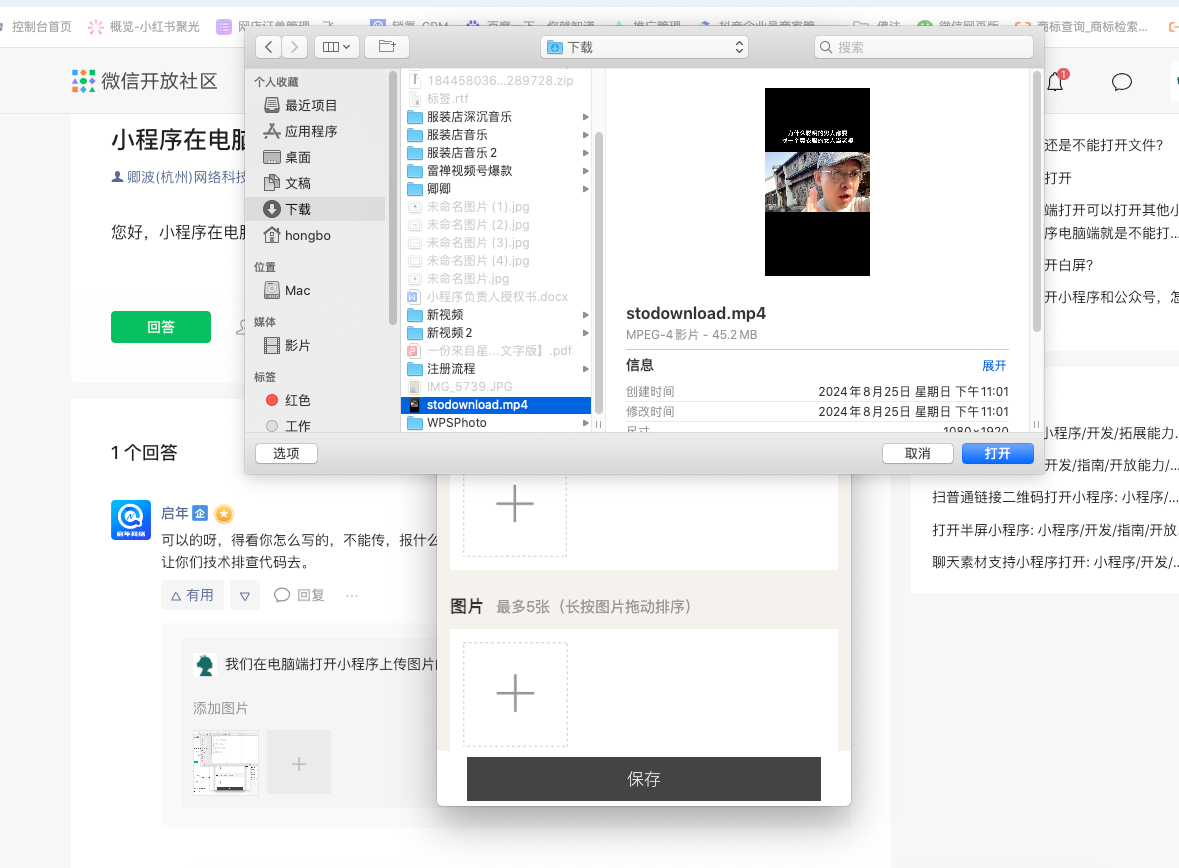The image size is (1179, 868).
Task: Expand 注册流程 folder arrow
Action: click(x=585, y=369)
